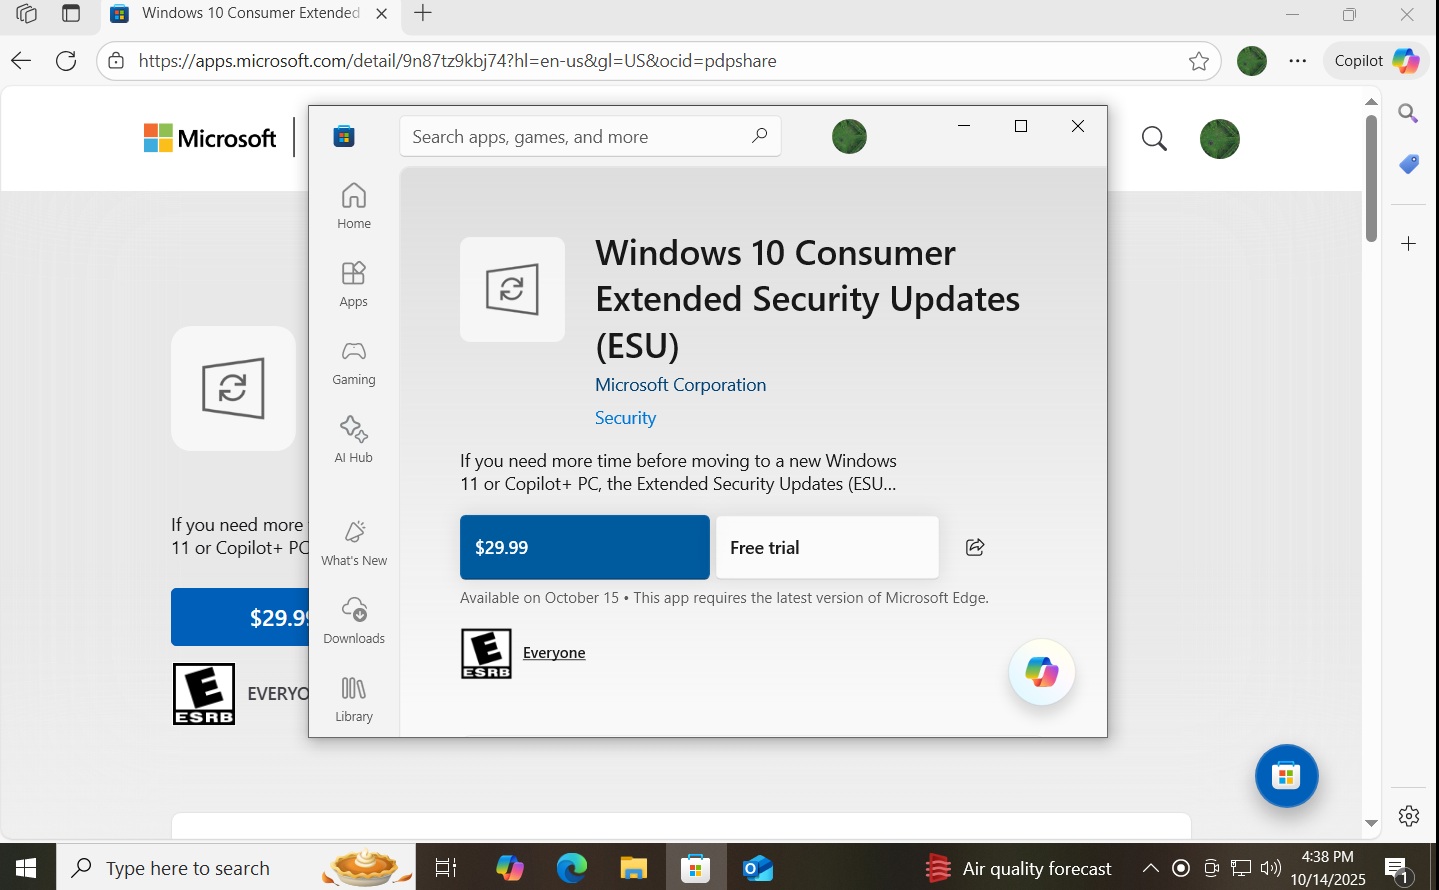Open the Gaming section
Image resolution: width=1439 pixels, height=890 pixels.
[x=354, y=362]
